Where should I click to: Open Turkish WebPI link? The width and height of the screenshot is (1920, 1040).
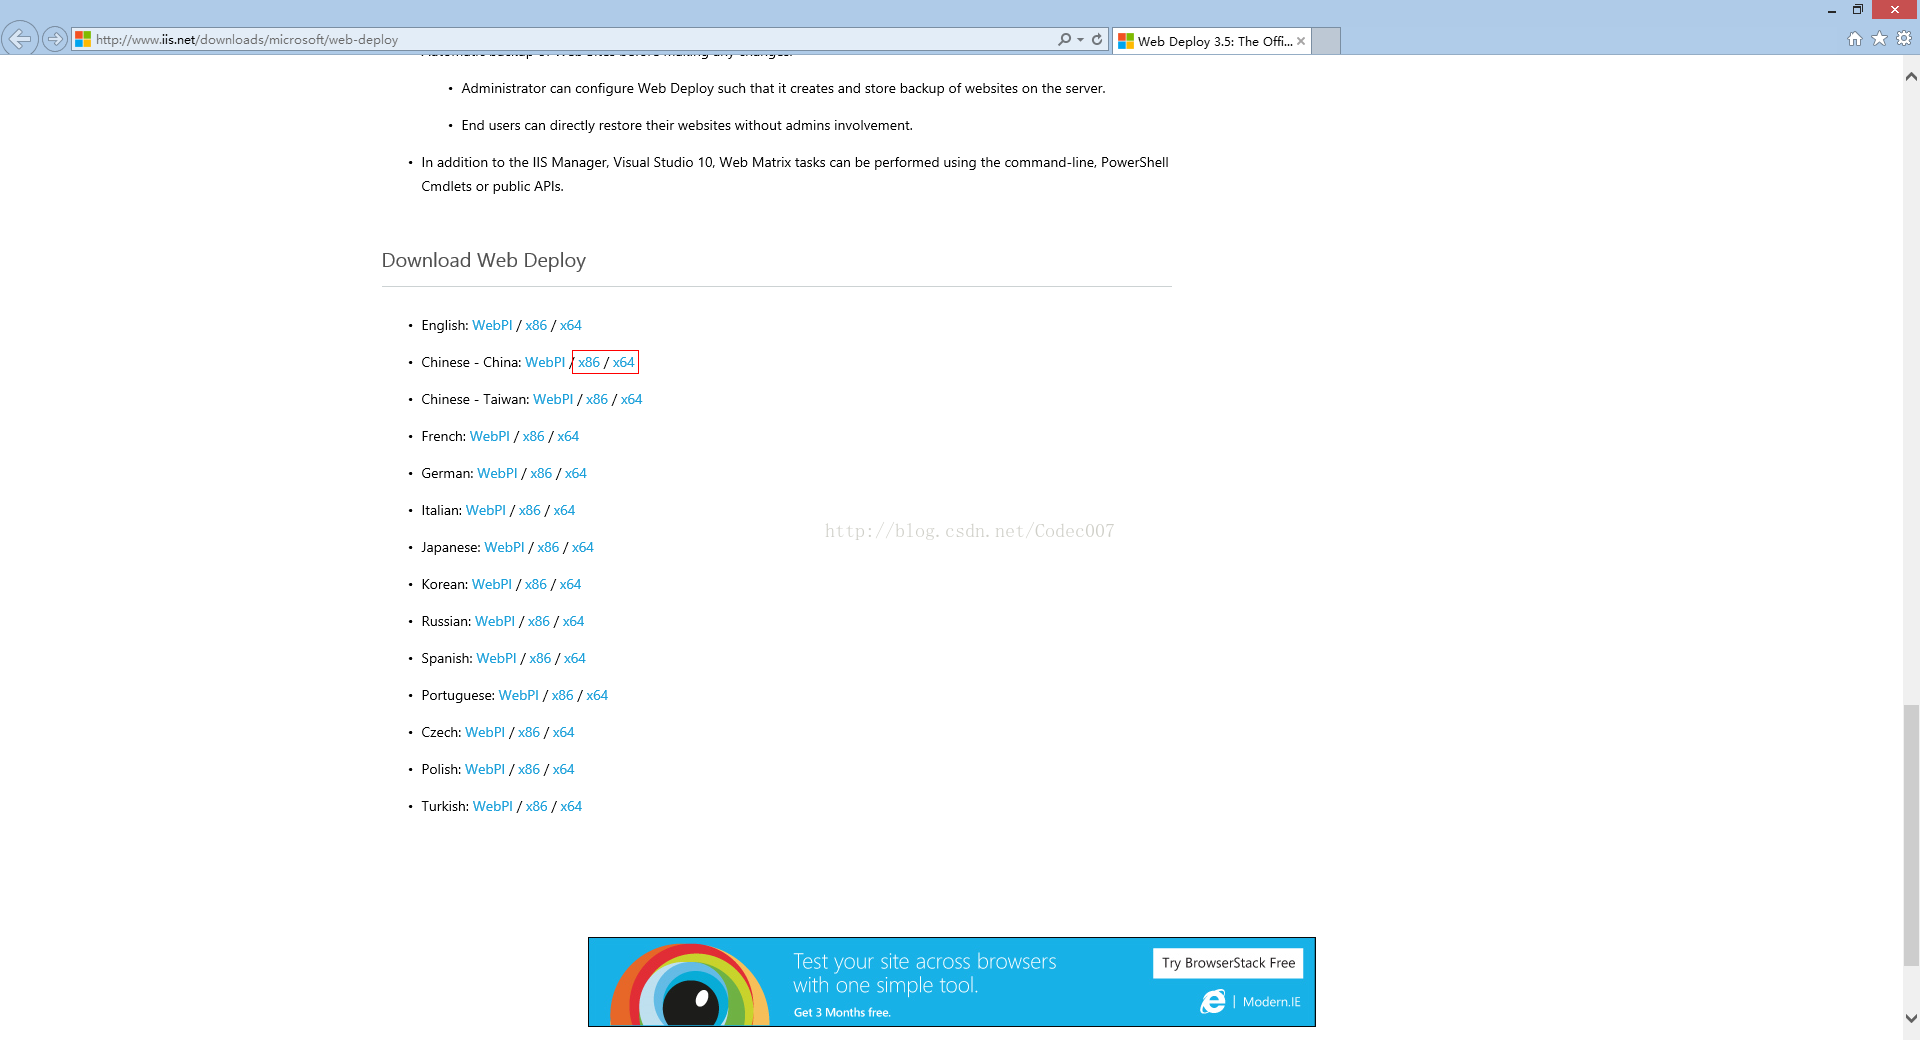coord(493,806)
